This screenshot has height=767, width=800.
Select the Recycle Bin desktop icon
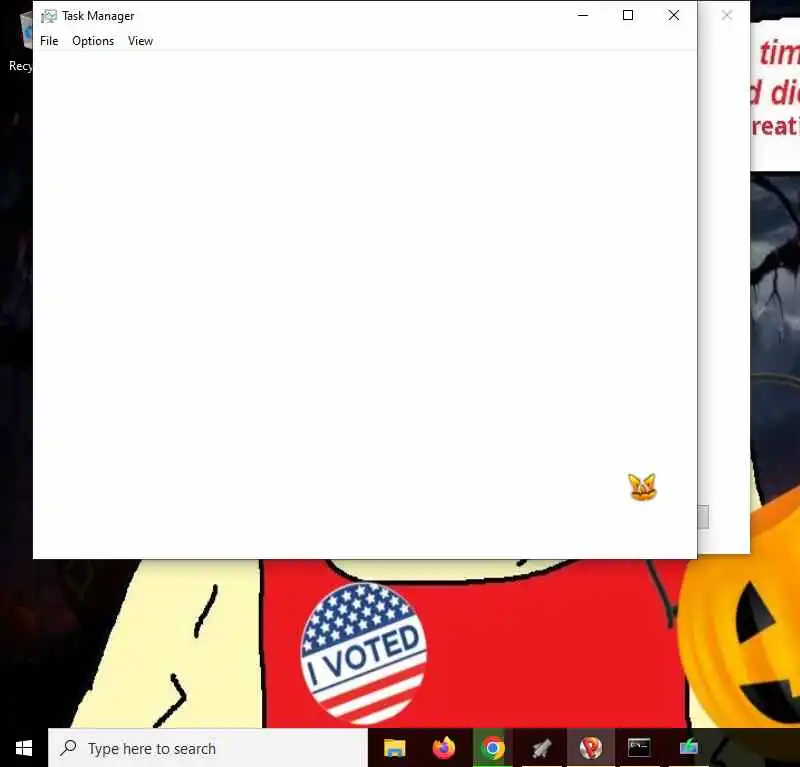click(20, 41)
